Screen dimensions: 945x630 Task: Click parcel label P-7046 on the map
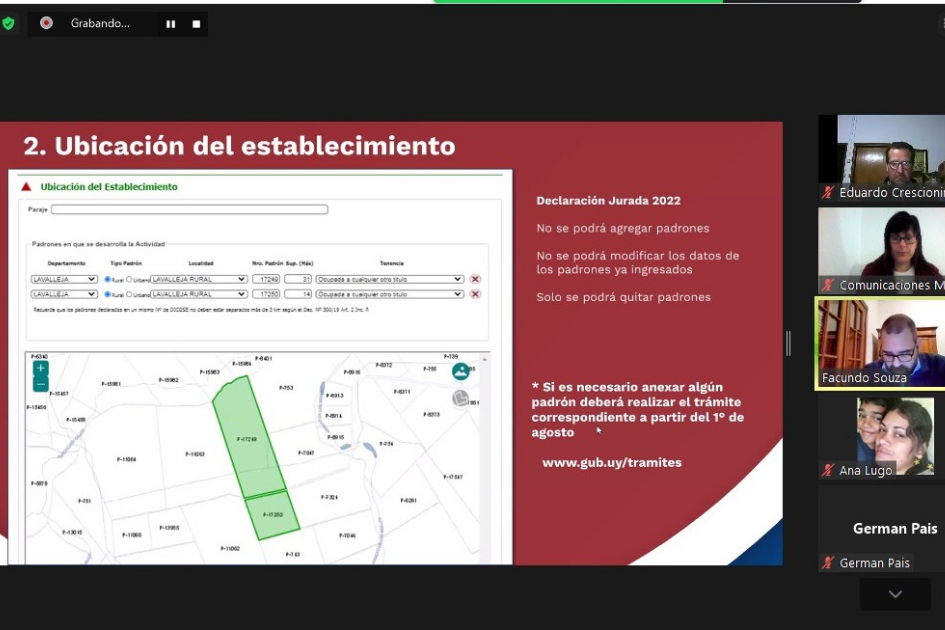point(347,535)
